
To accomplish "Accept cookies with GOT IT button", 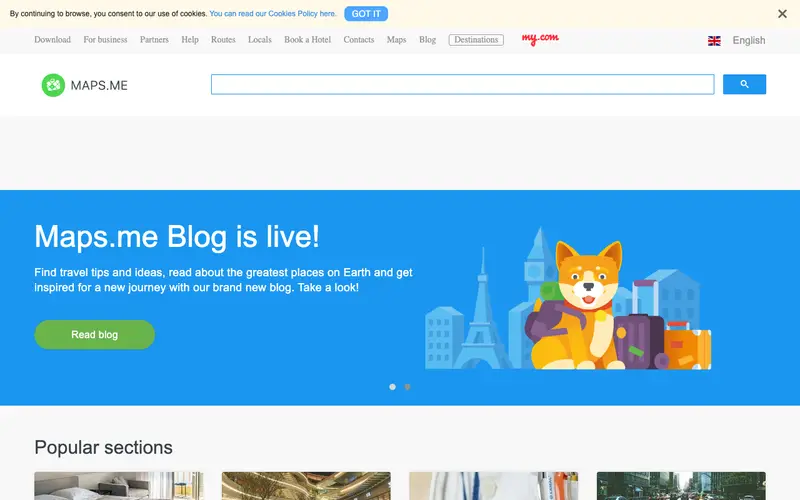I will click(x=366, y=14).
